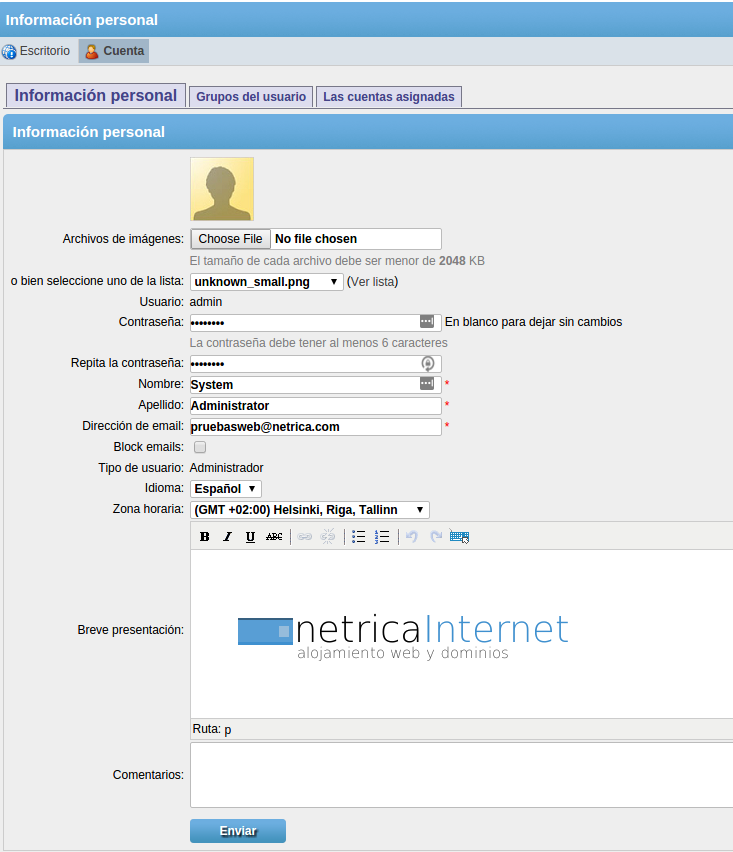Click the 'Administrador' user type value

click(x=227, y=468)
